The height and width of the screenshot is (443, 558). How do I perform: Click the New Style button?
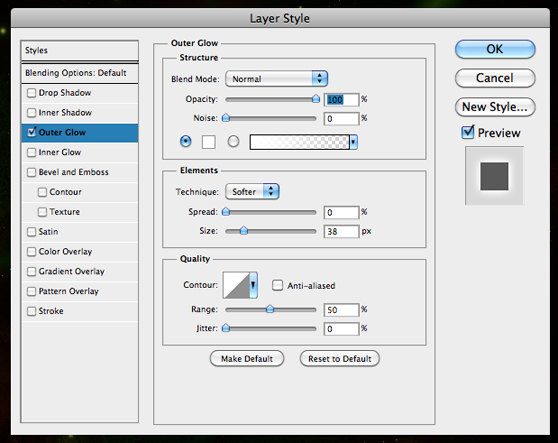(x=495, y=107)
